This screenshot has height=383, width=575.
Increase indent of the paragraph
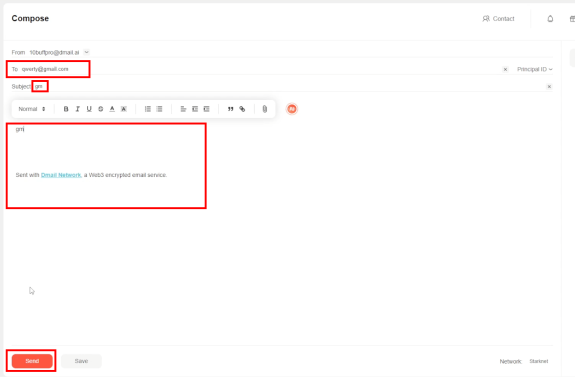pyautogui.click(x=207, y=109)
